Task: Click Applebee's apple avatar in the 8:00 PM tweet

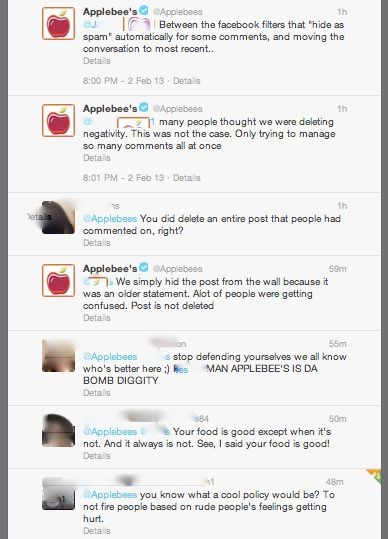Action: pyautogui.click(x=58, y=23)
